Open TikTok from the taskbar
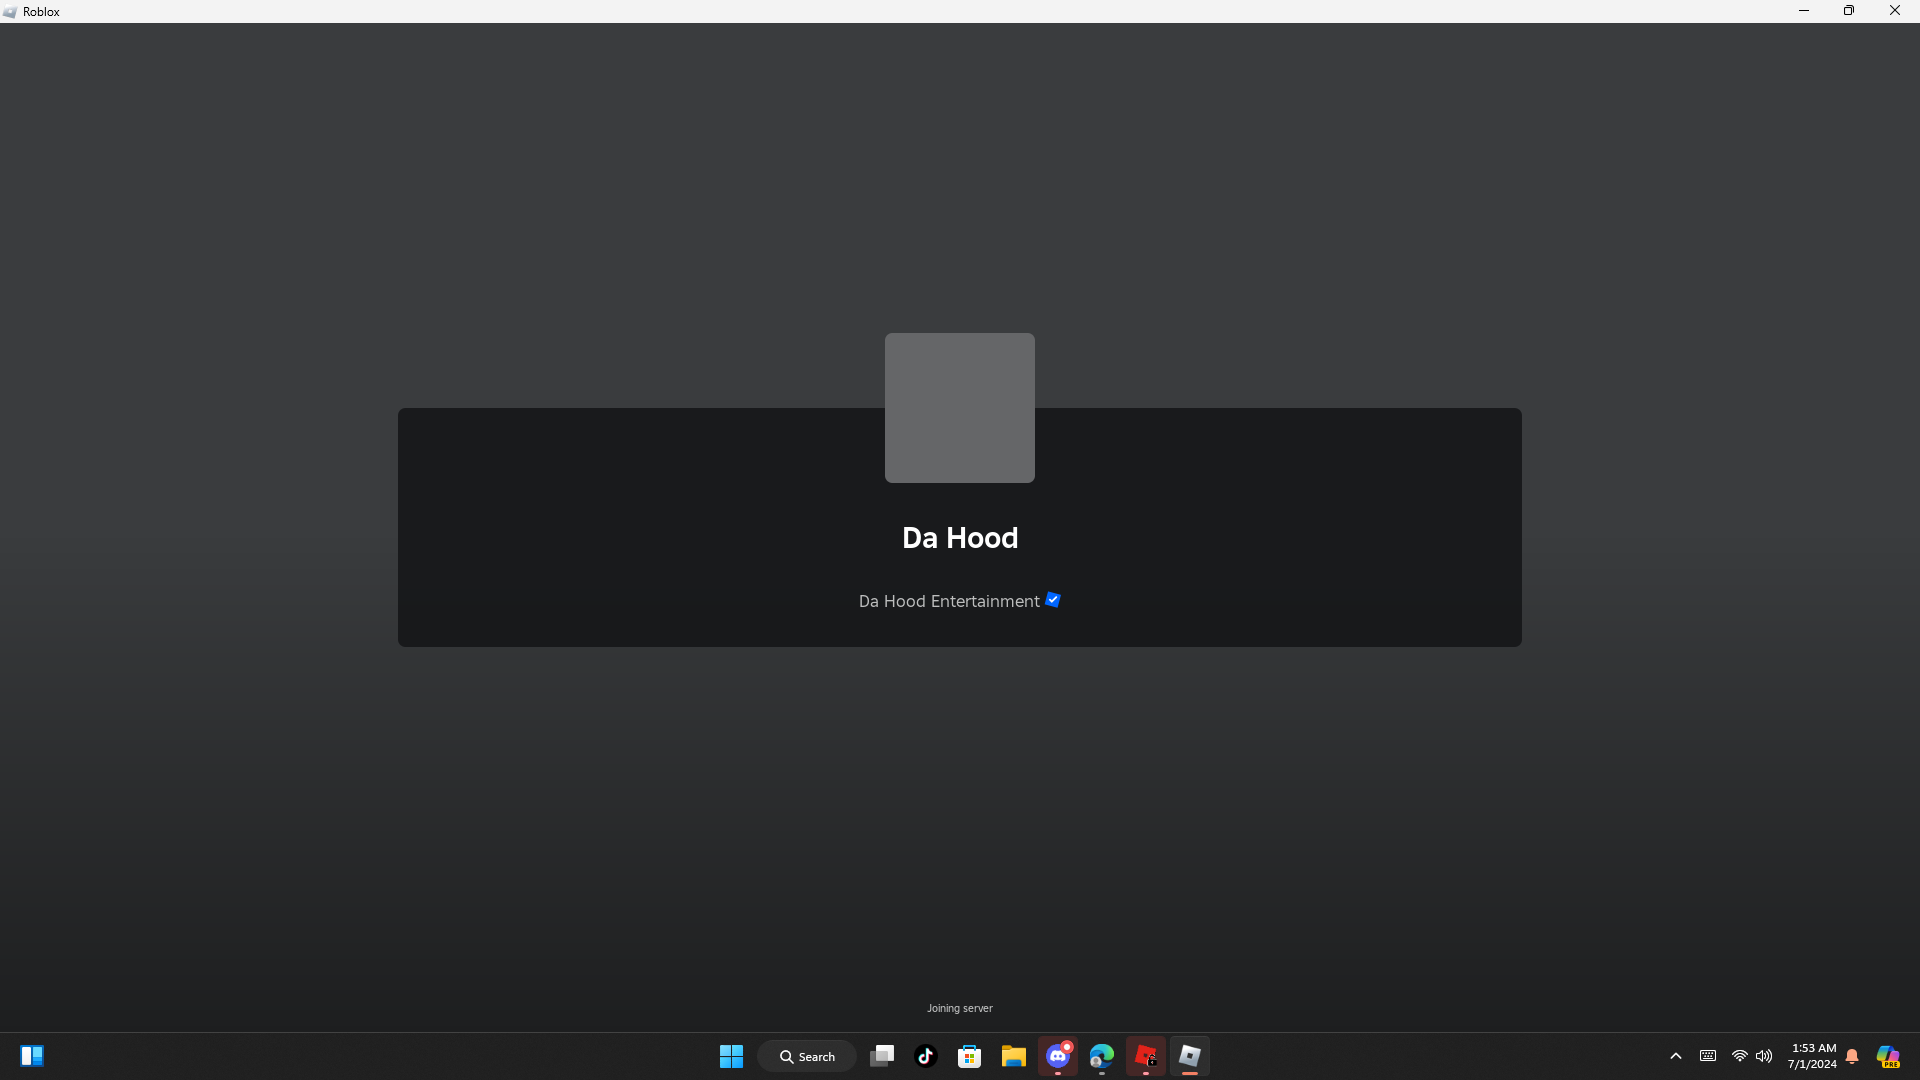 [x=926, y=1056]
